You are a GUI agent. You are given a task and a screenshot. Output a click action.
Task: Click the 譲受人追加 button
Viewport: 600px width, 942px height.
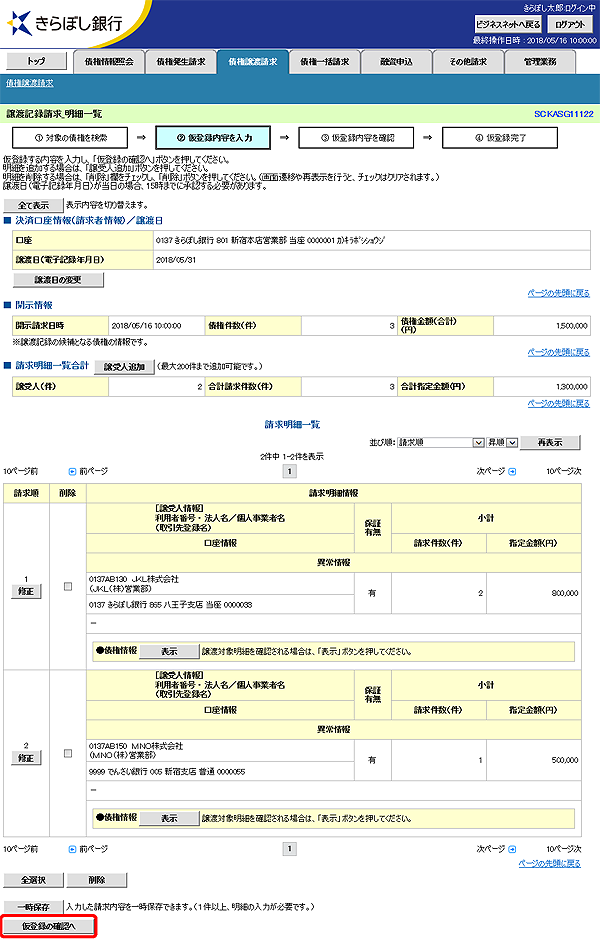click(x=124, y=366)
